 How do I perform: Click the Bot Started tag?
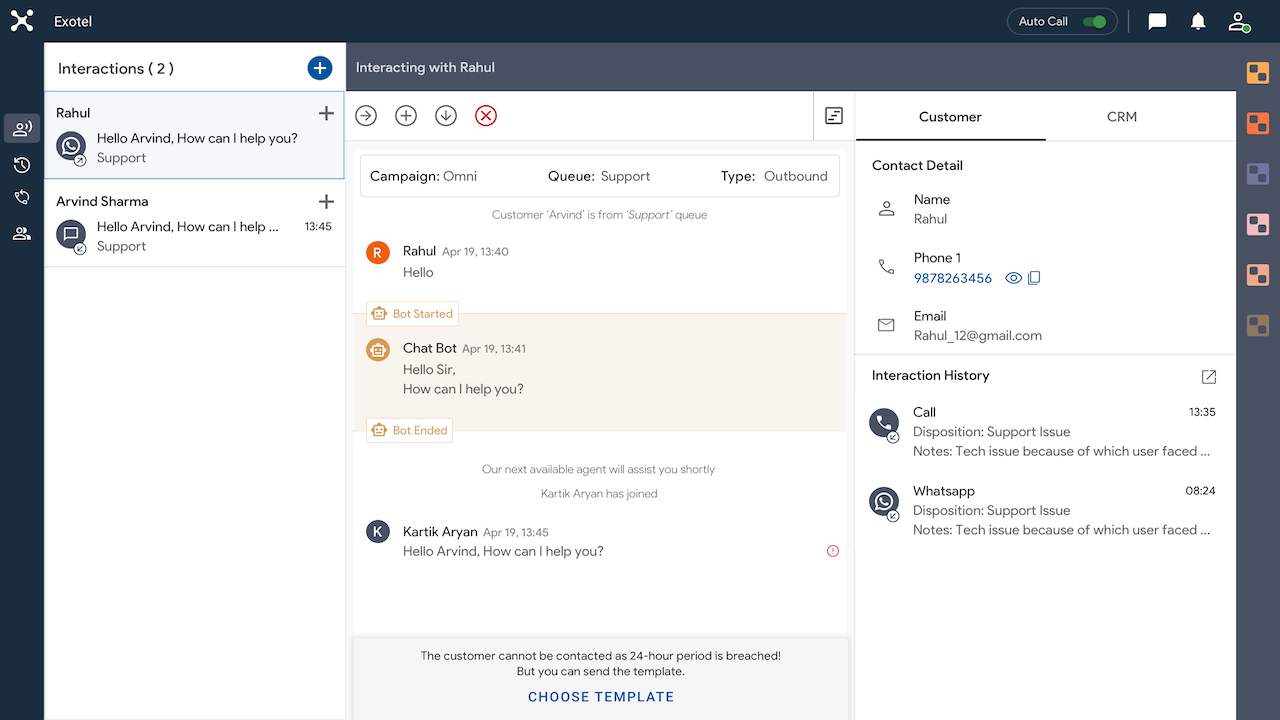[412, 314]
